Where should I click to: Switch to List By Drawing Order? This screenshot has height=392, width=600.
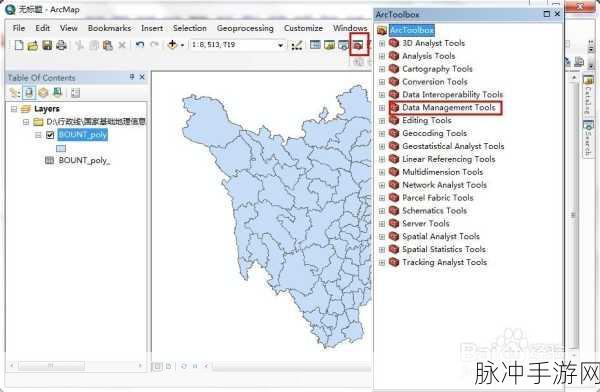15,93
